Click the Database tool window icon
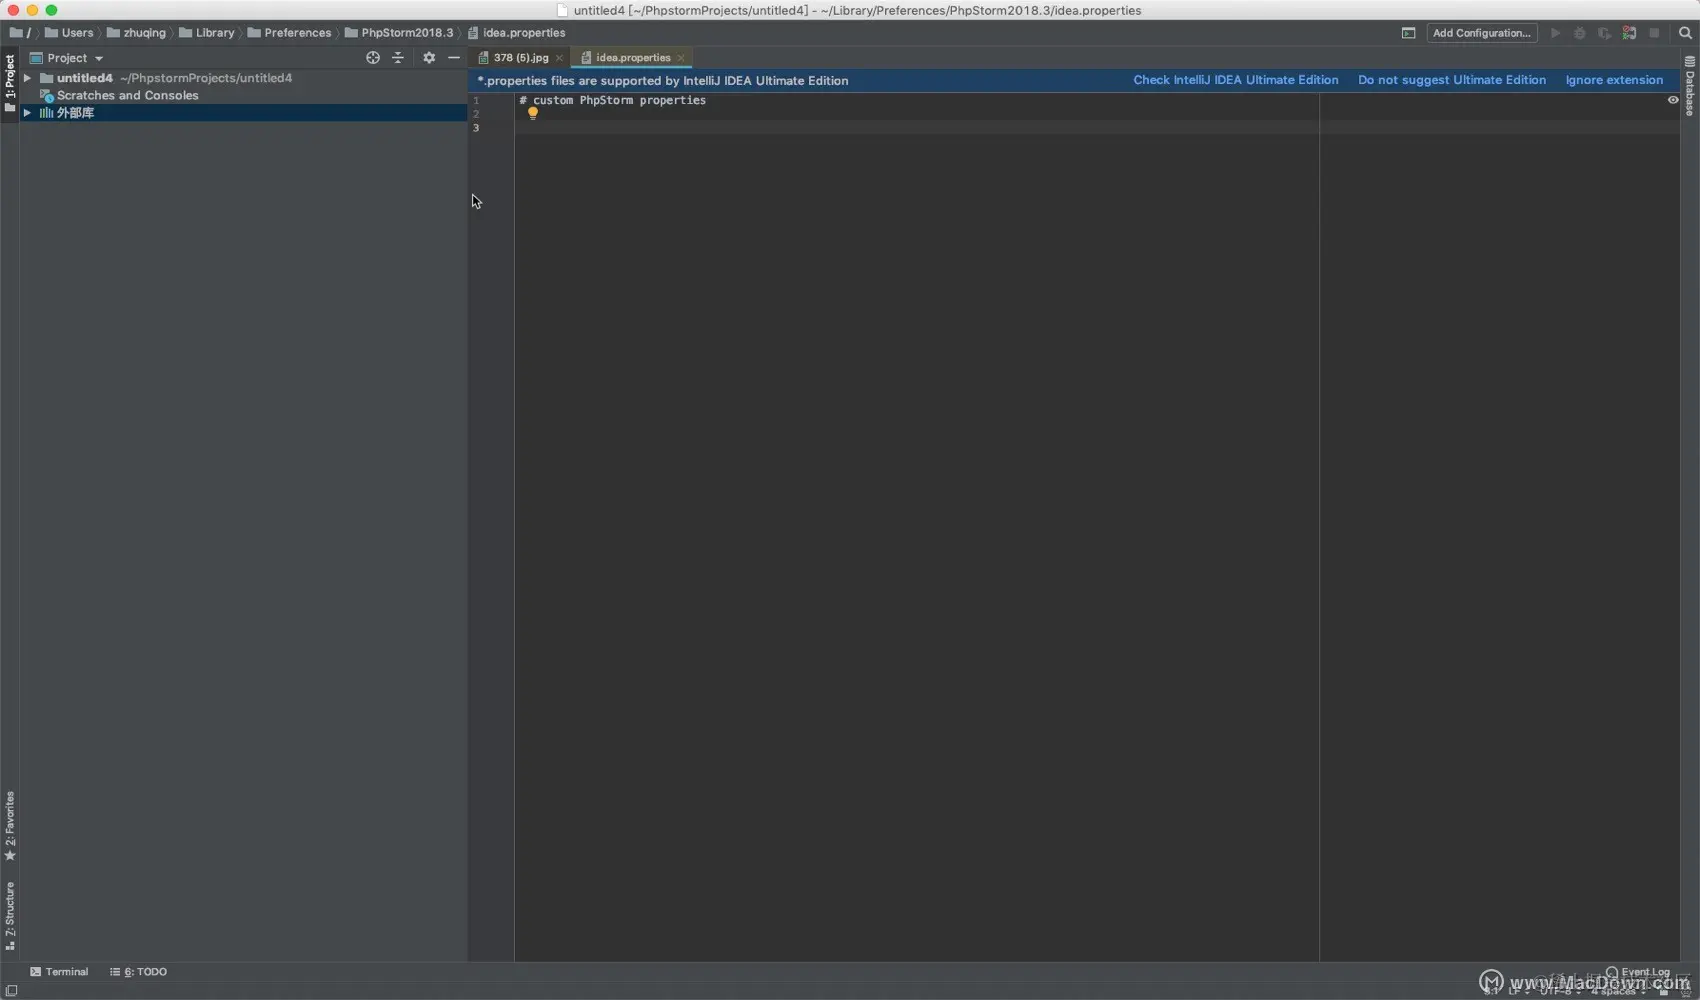 click(x=1690, y=62)
